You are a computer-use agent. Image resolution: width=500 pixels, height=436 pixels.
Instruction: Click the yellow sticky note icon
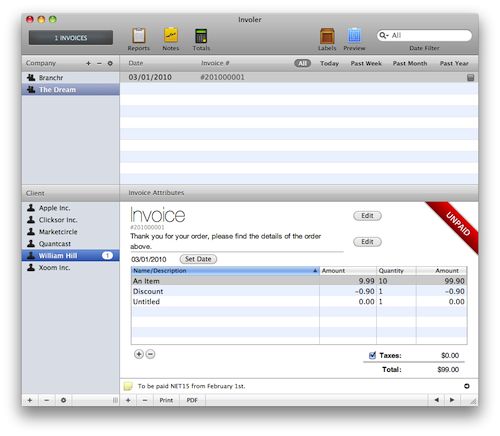[x=128, y=386]
